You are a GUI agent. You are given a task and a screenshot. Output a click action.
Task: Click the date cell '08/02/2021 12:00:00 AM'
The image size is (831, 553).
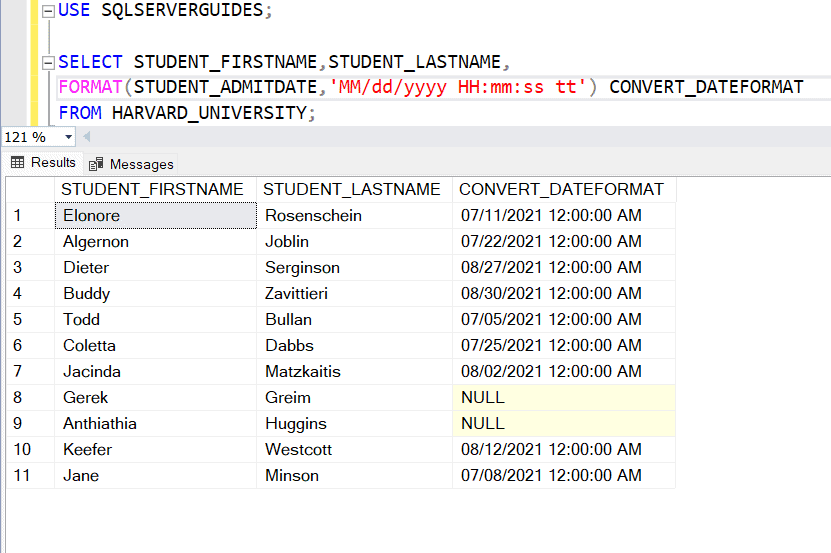pyautogui.click(x=564, y=371)
